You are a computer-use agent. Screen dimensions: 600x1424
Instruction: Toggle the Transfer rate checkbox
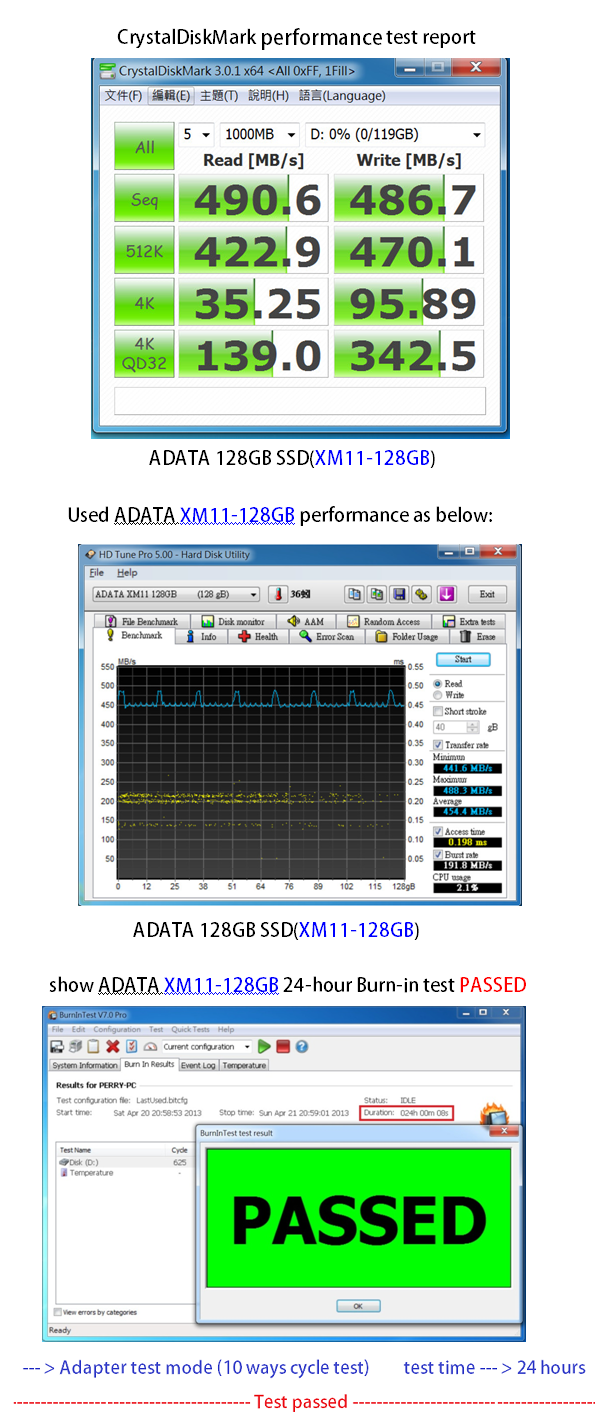(x=438, y=745)
